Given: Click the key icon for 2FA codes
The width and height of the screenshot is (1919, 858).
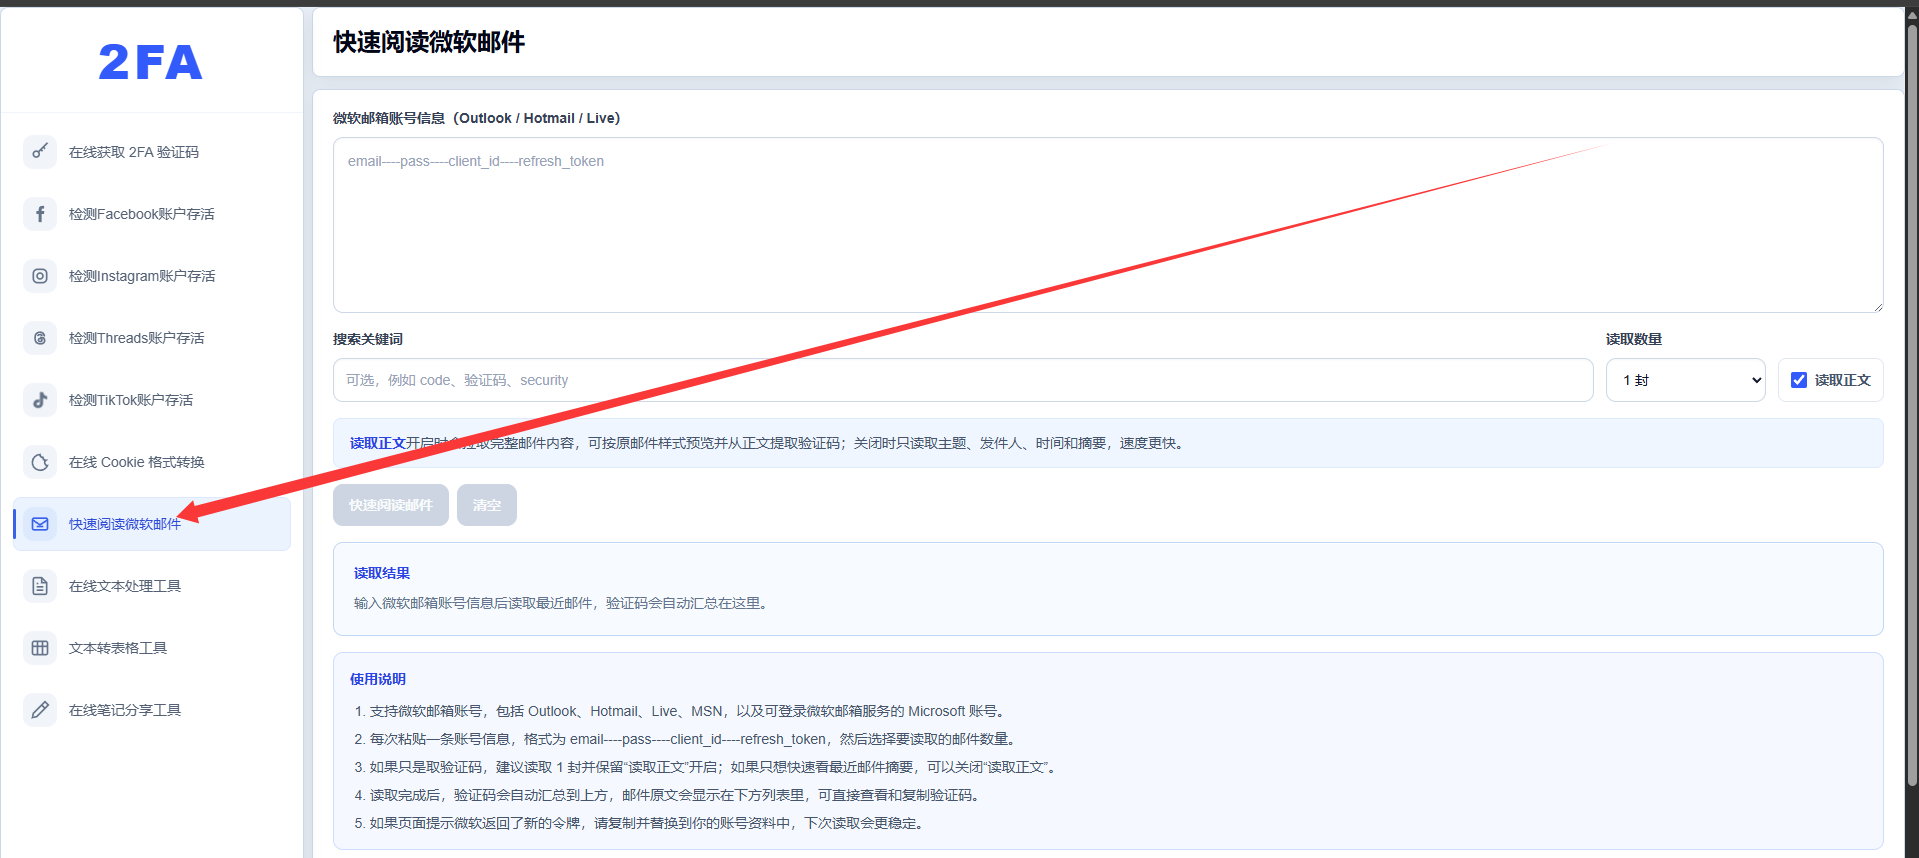Looking at the screenshot, I should pyautogui.click(x=40, y=152).
